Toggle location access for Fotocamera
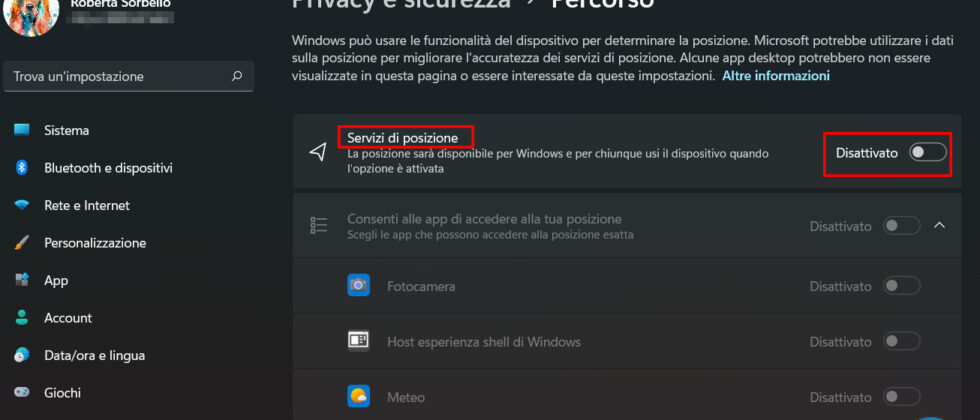The height and width of the screenshot is (420, 980). click(x=901, y=286)
